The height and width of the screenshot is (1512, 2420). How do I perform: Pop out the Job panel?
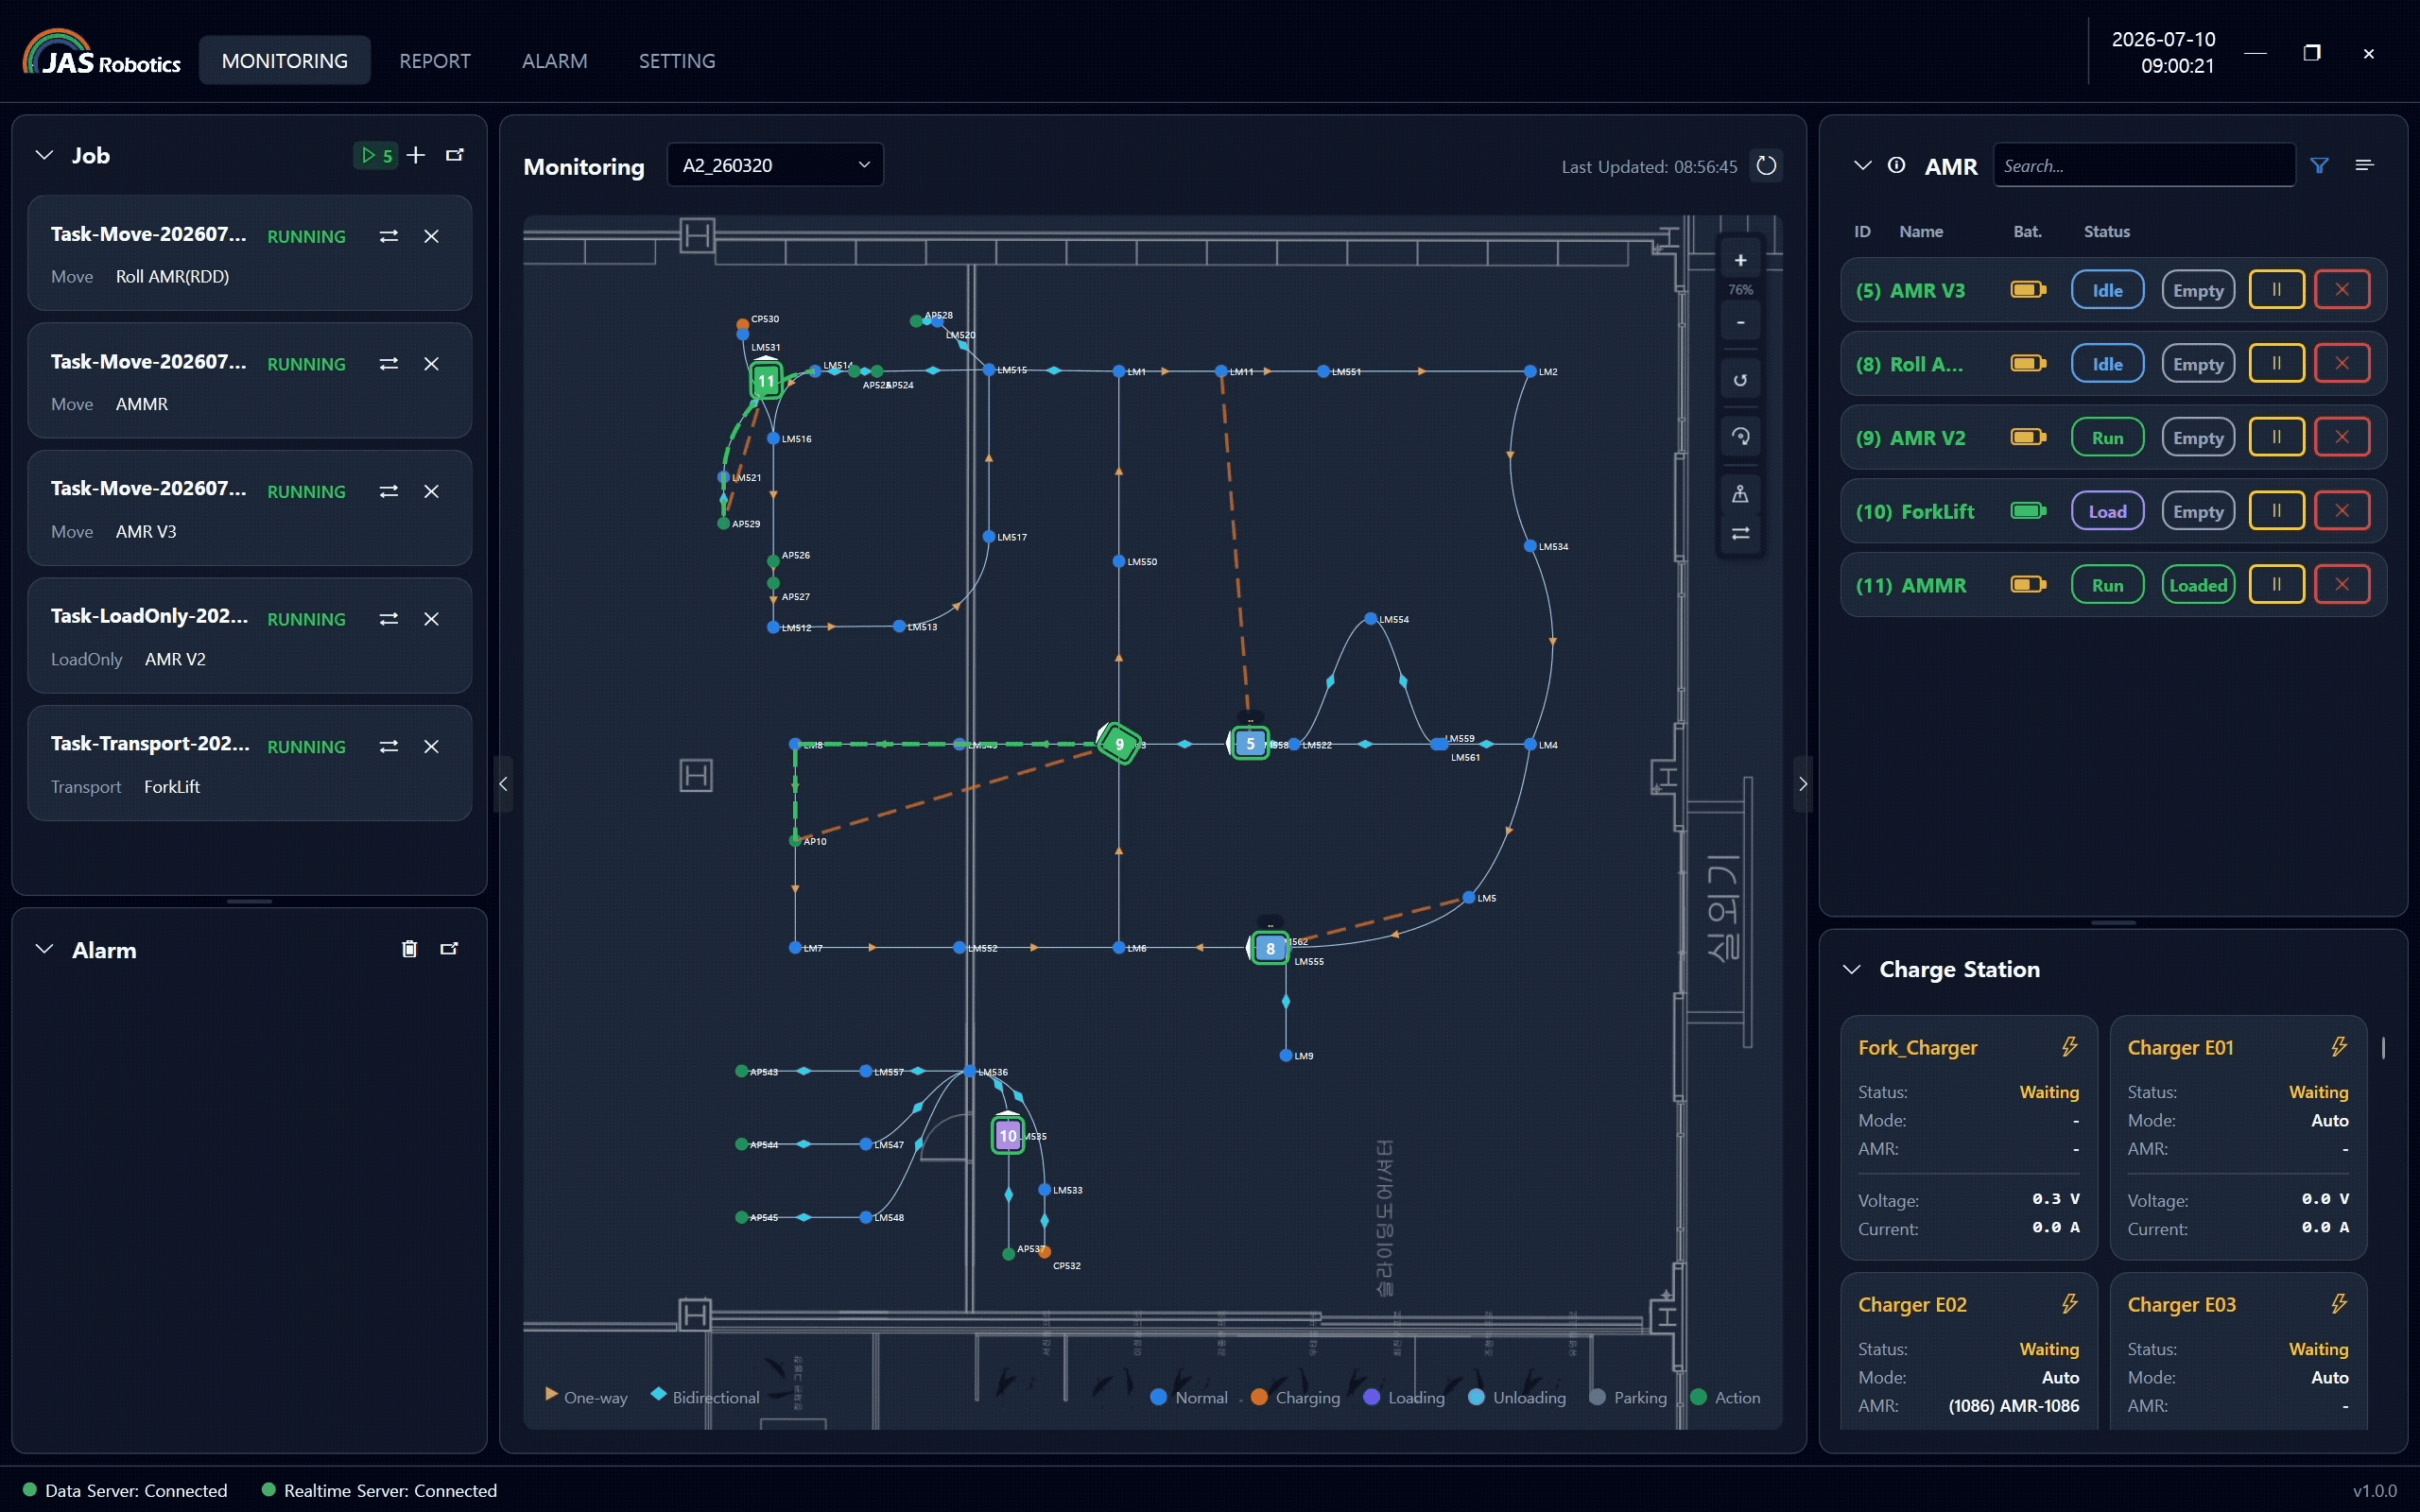coord(455,155)
